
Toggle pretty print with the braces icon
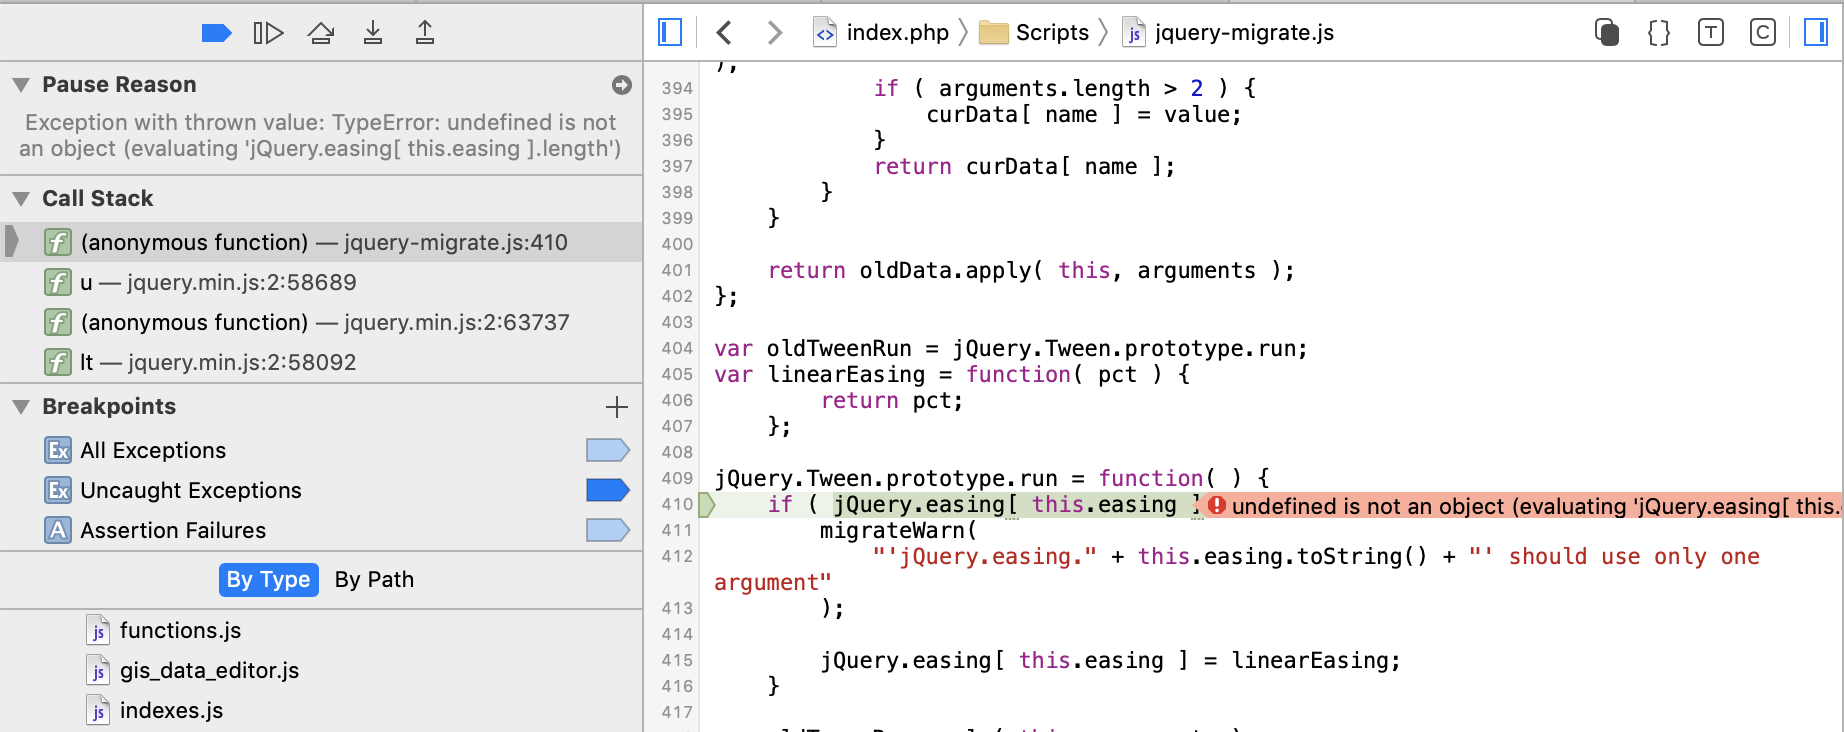(1659, 33)
